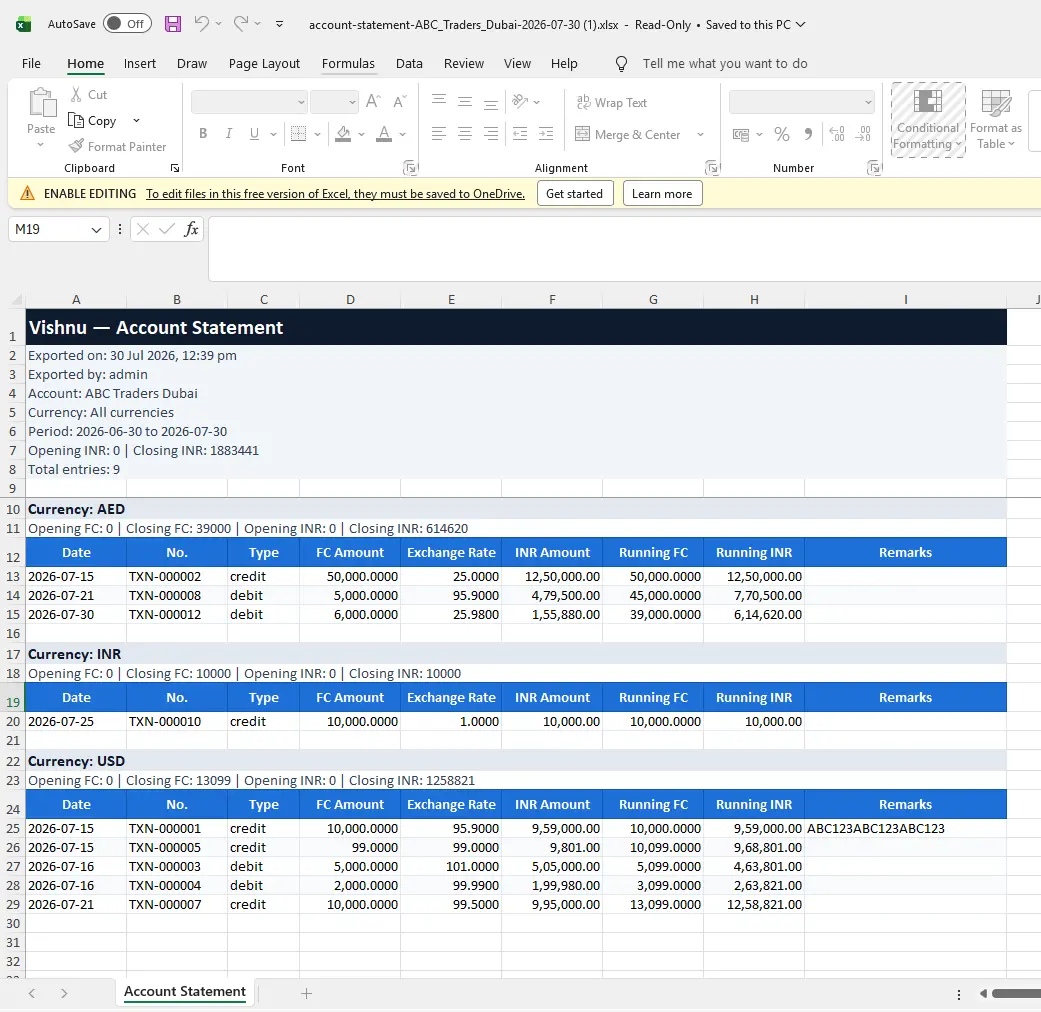The height and width of the screenshot is (1012, 1041).
Task: Switch to the Draw tab
Action: pos(192,64)
